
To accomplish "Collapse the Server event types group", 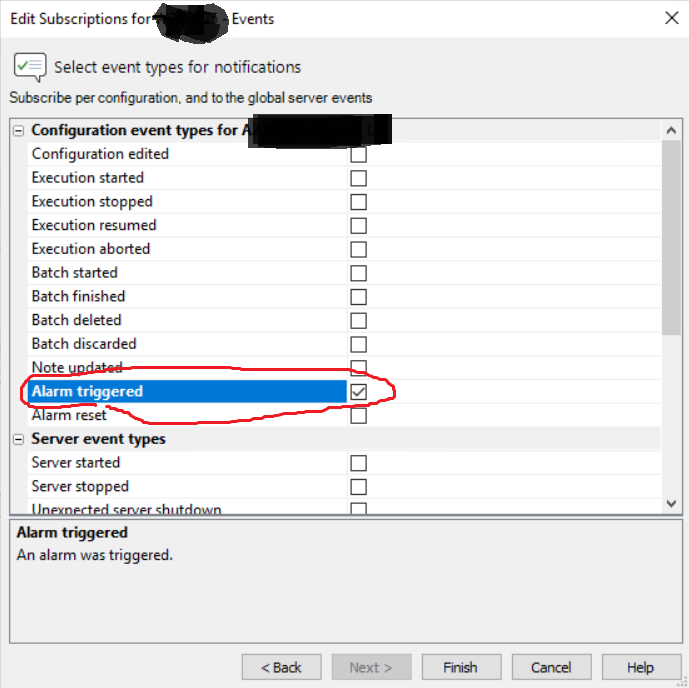I will (x=18, y=439).
